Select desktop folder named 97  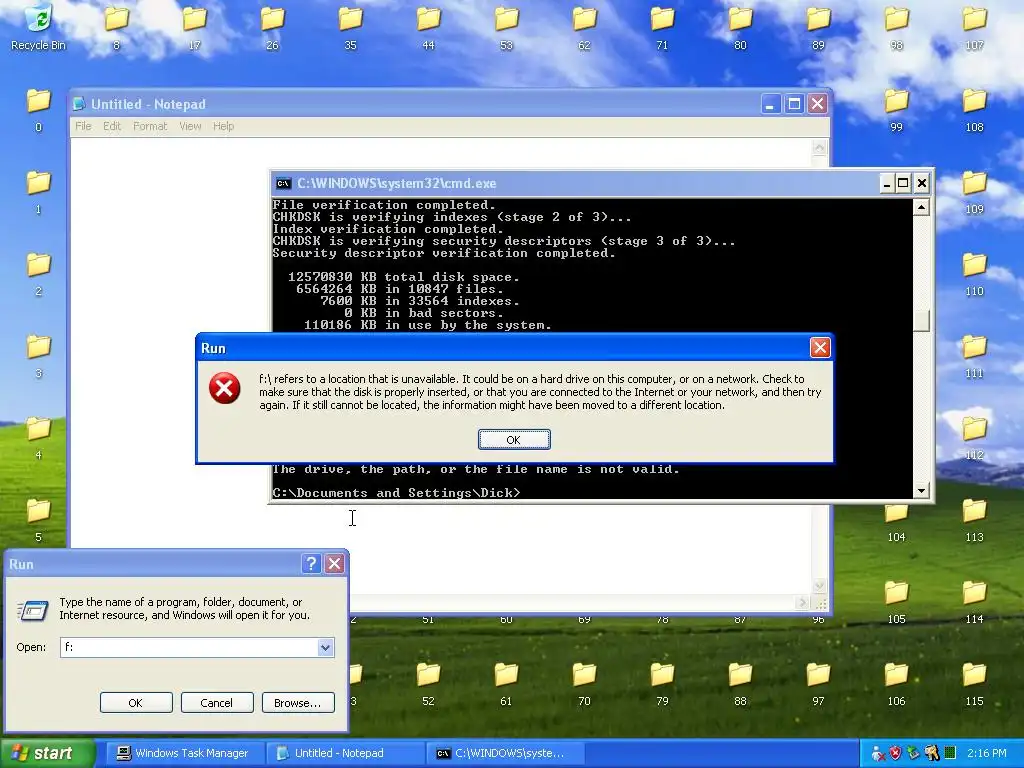click(818, 683)
